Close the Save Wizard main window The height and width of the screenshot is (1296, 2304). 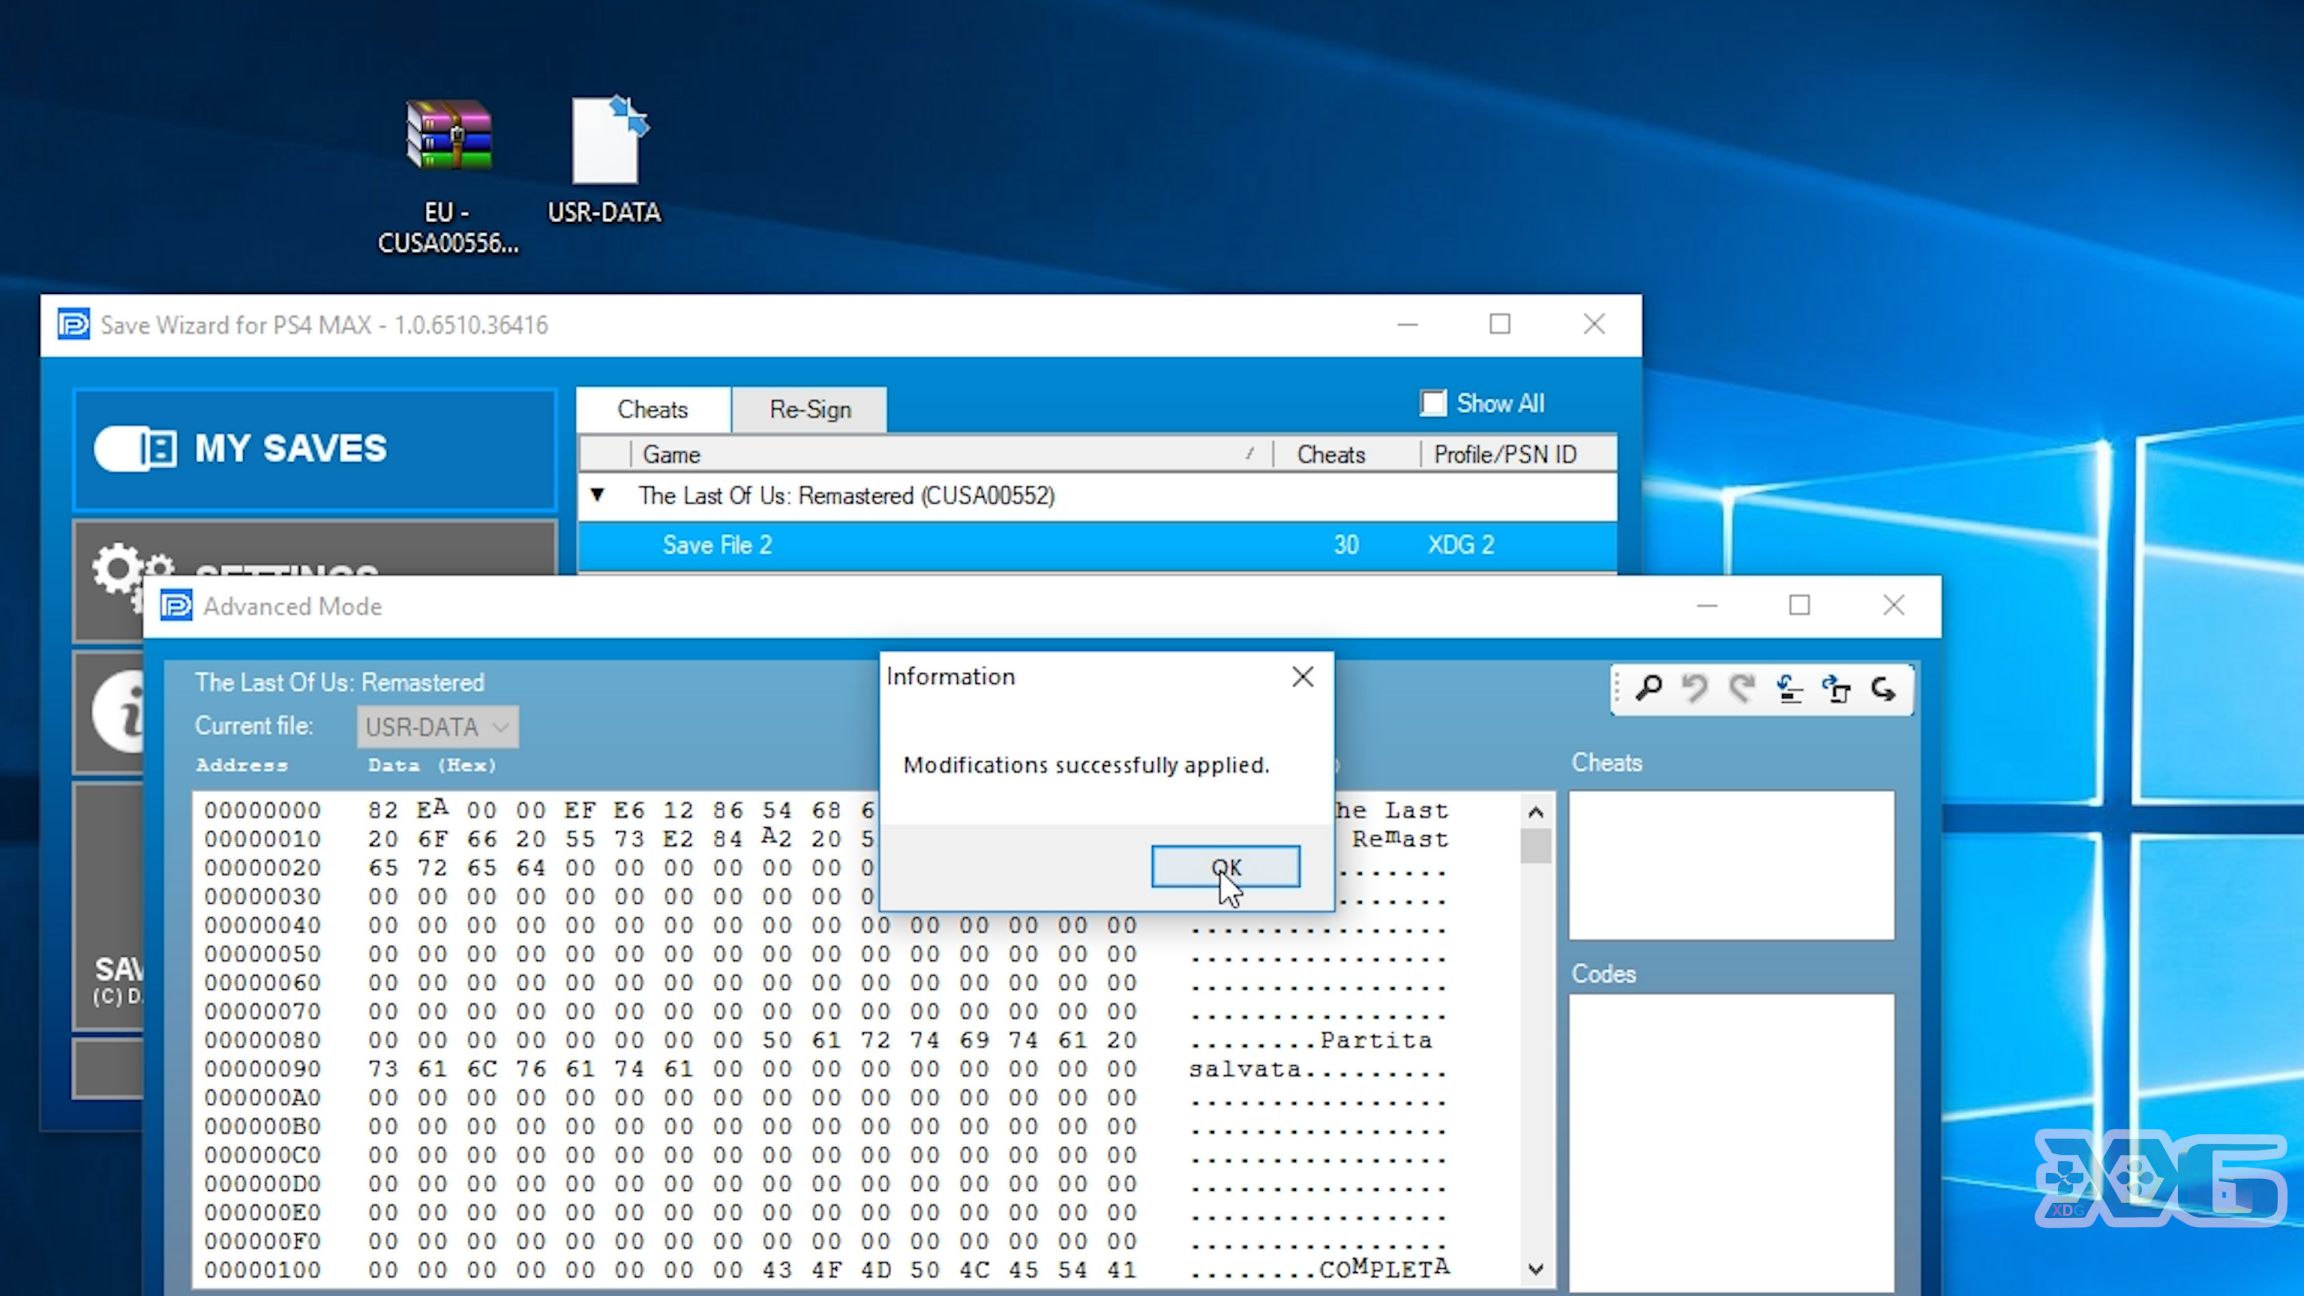tap(1594, 324)
